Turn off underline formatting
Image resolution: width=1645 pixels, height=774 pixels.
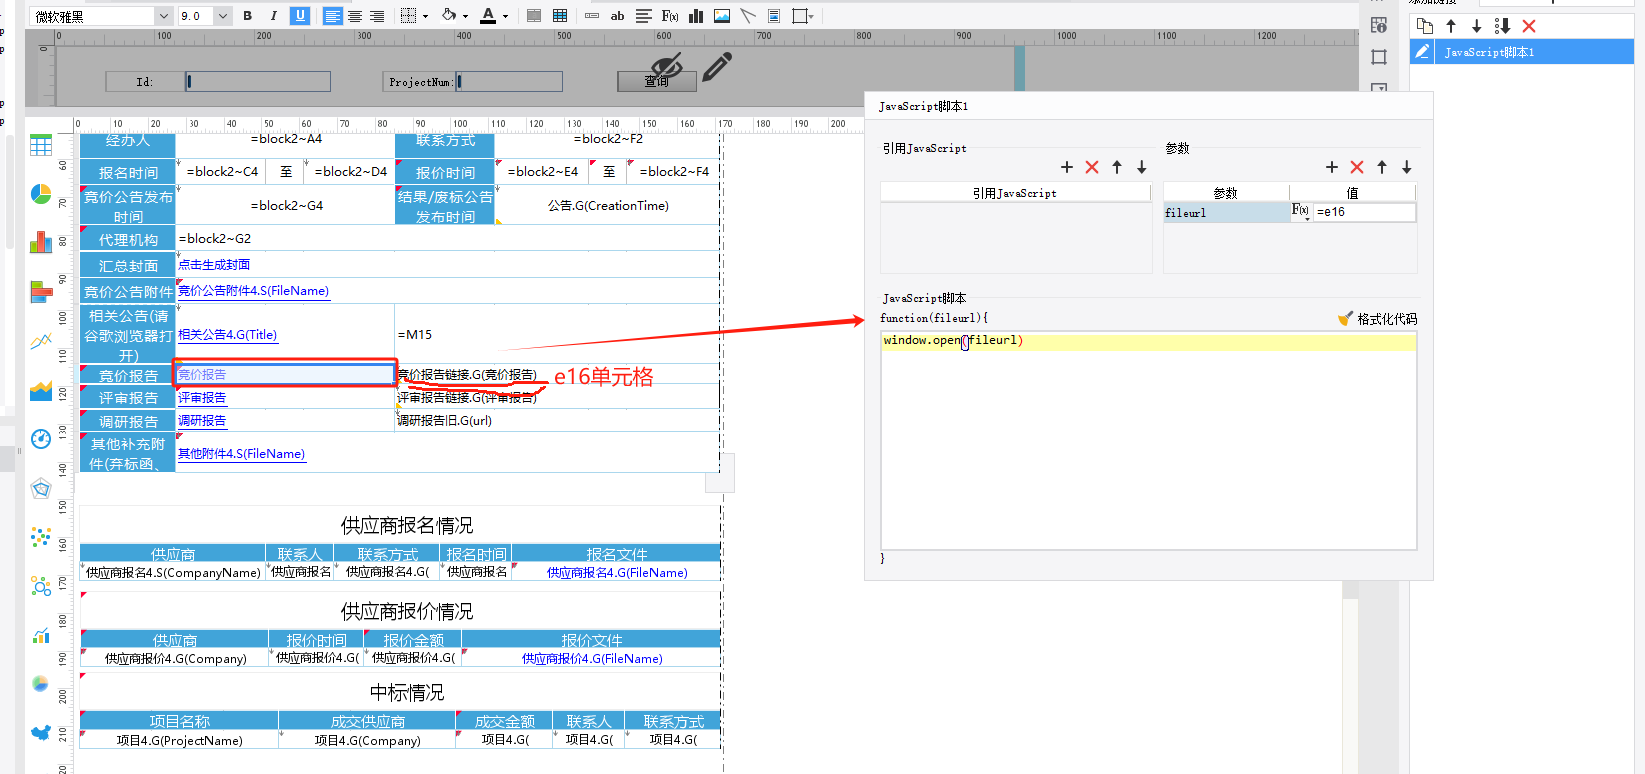[x=300, y=16]
